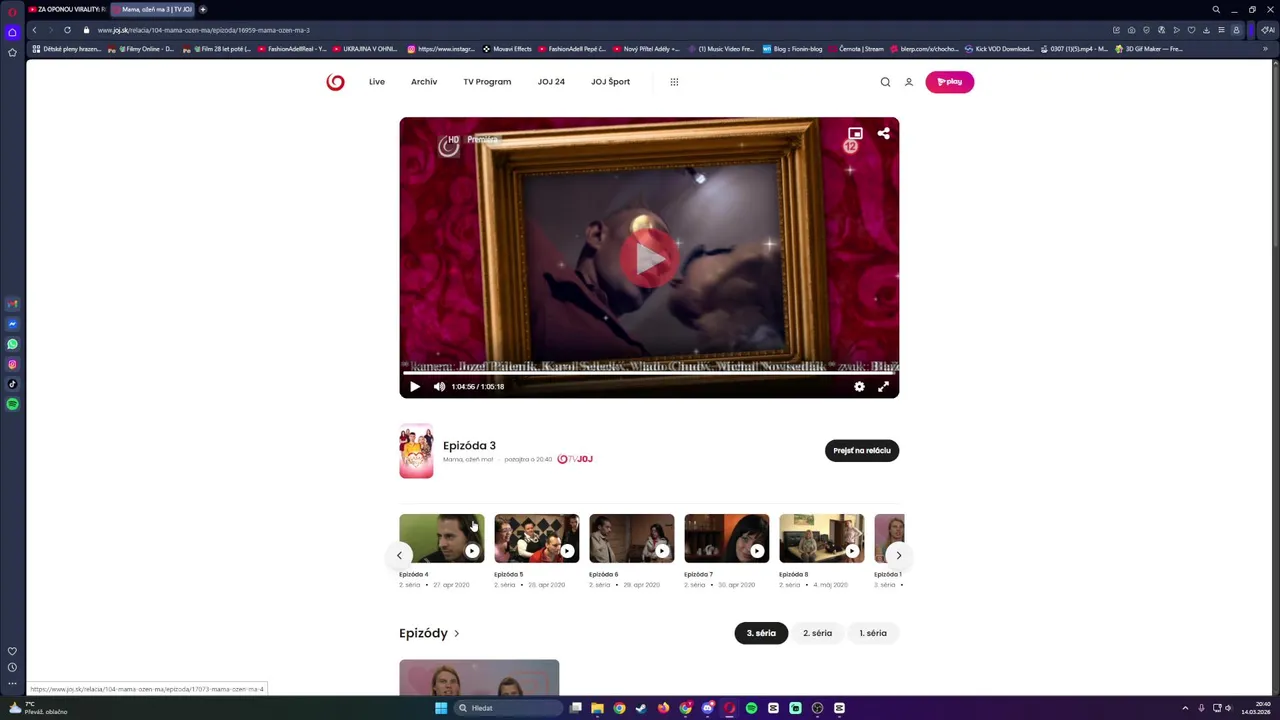1280x720 pixels.
Task: Open a new browser tab with plus
Action: click(203, 9)
